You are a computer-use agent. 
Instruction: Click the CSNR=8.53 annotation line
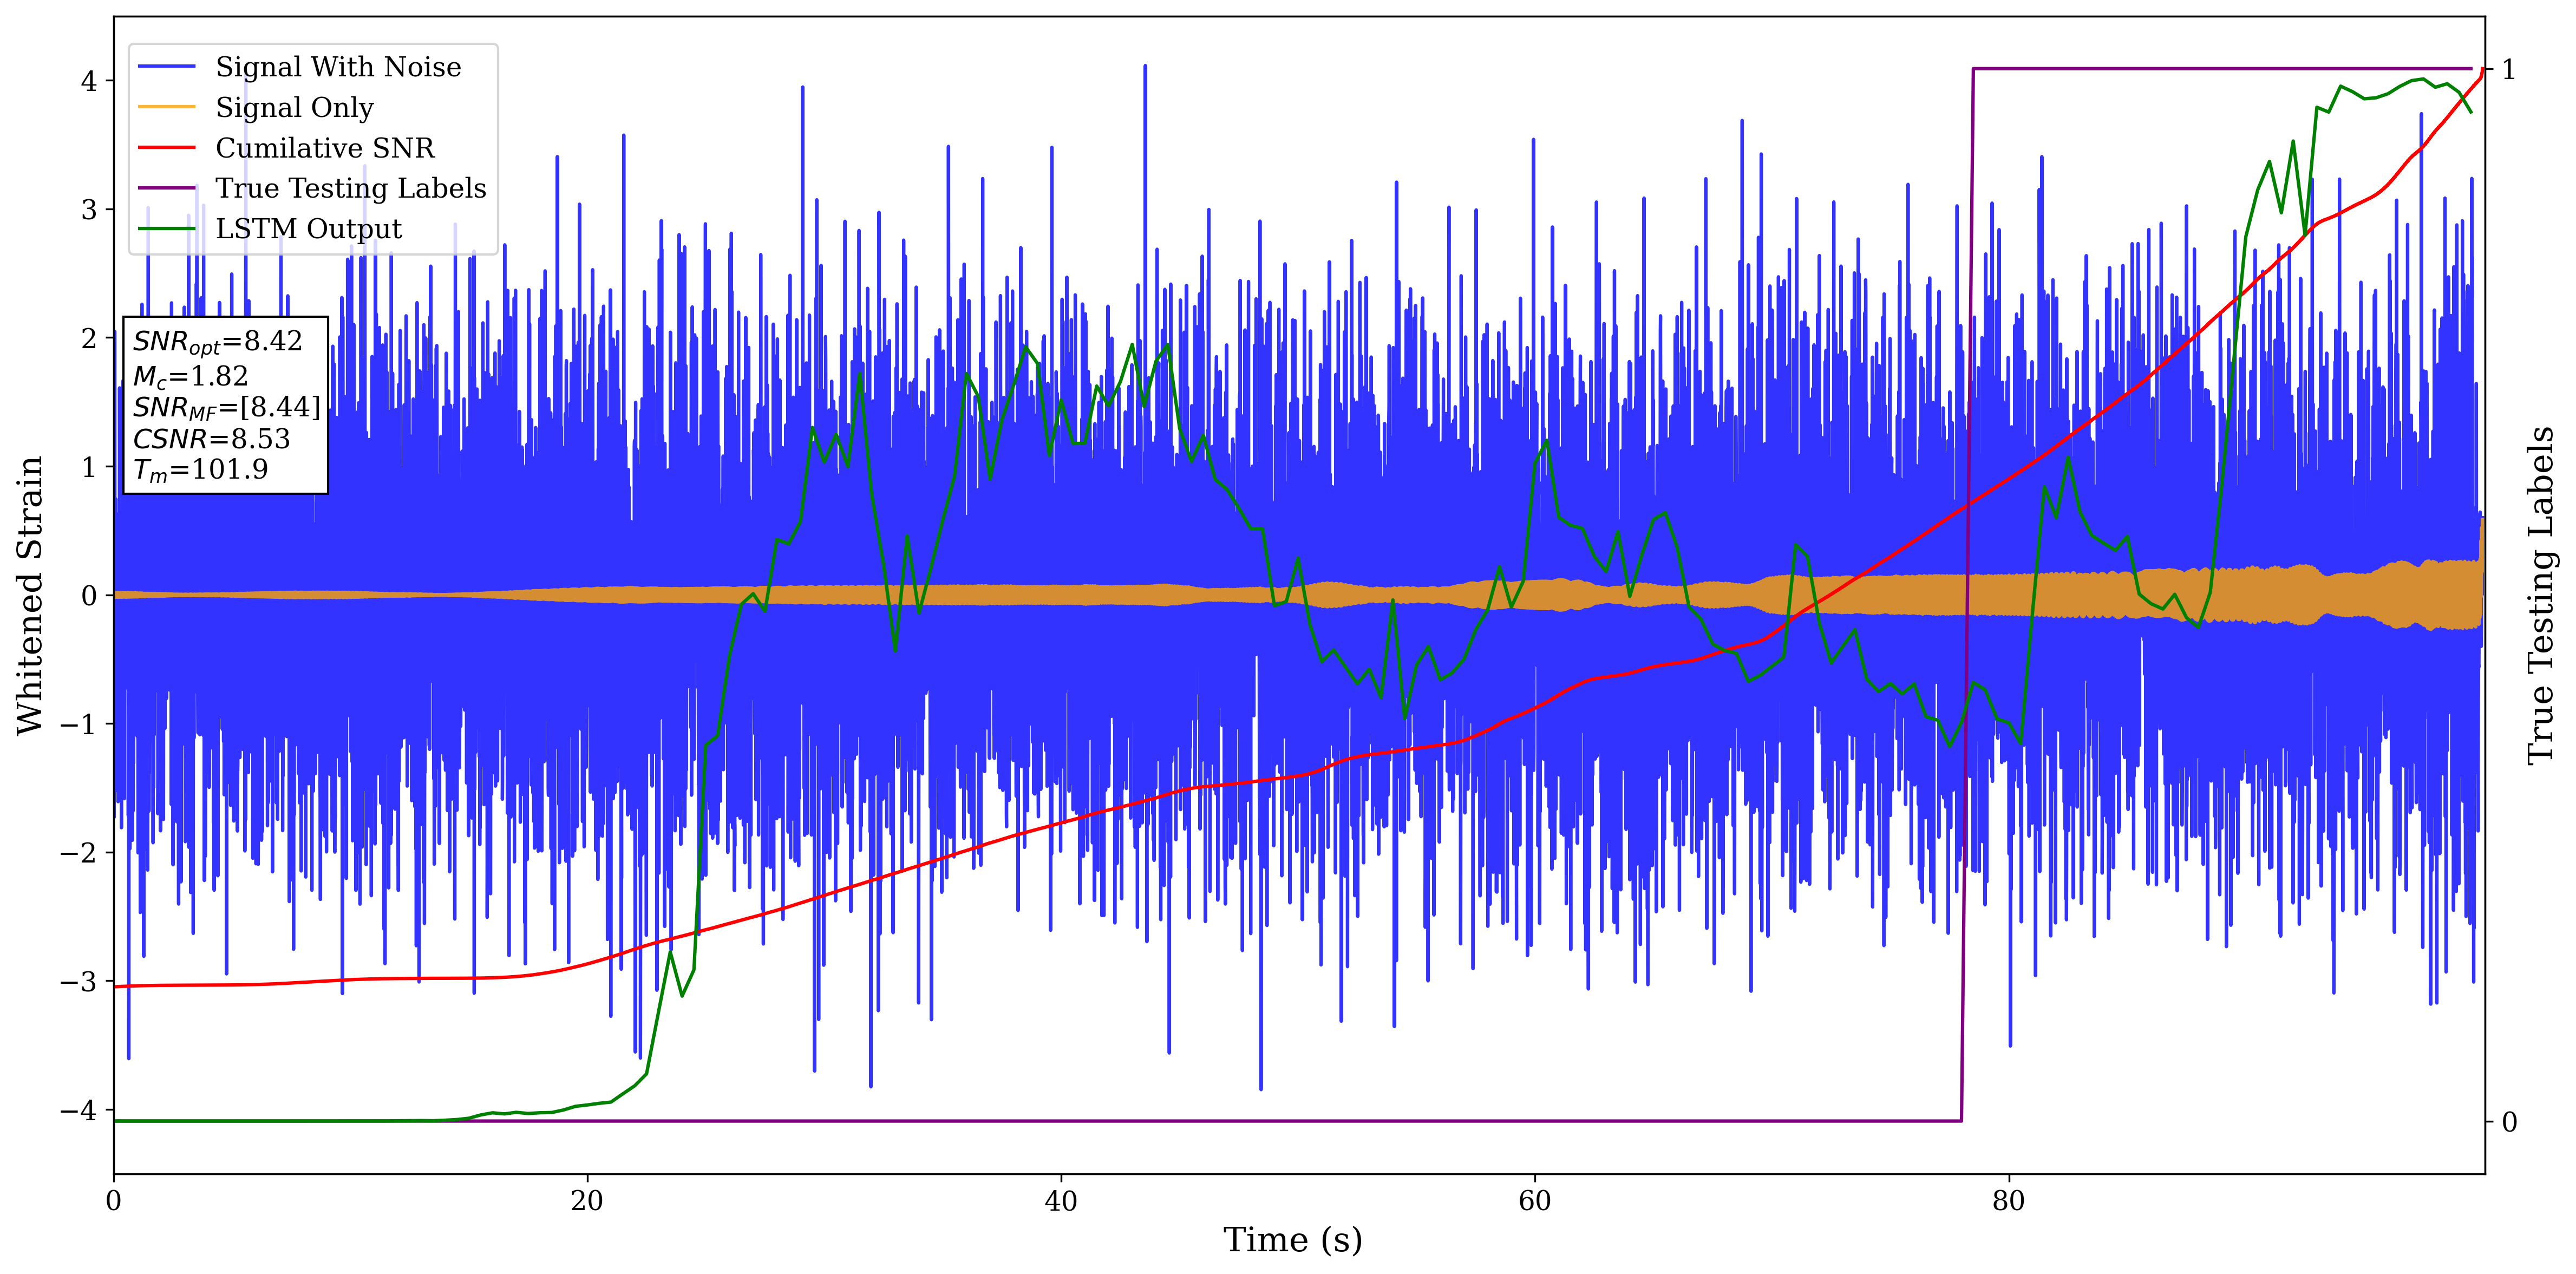(211, 439)
